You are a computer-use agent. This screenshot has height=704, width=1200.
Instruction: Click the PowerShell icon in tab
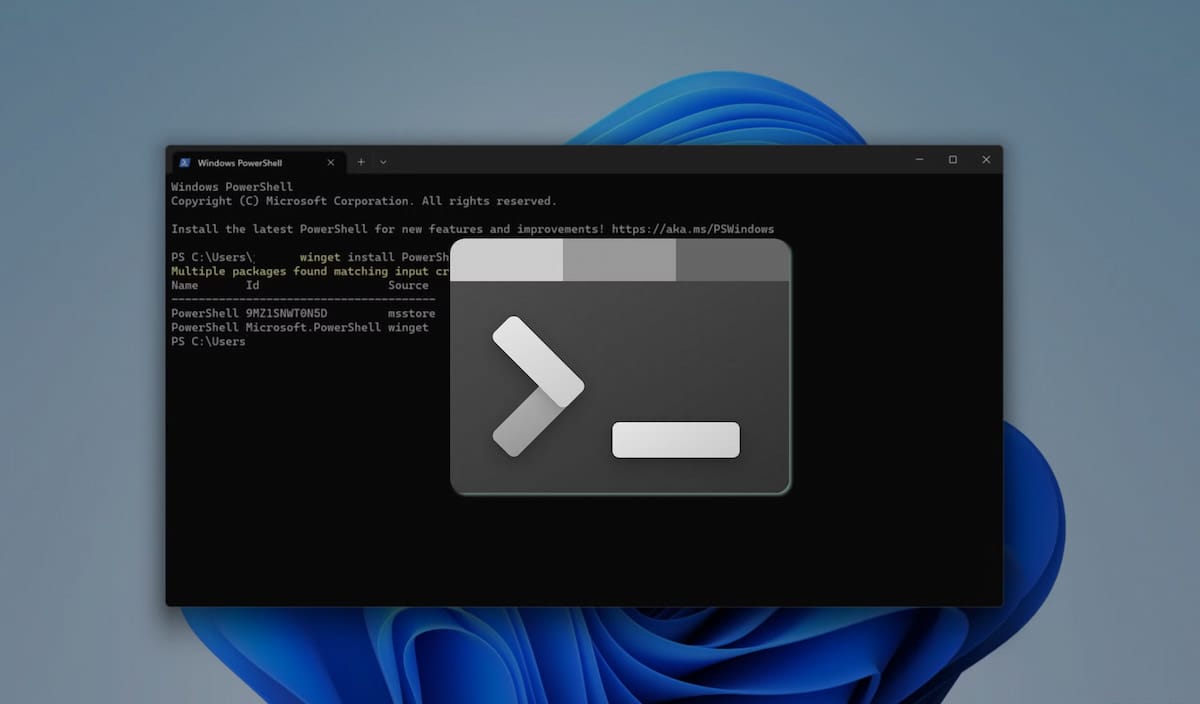[x=184, y=162]
